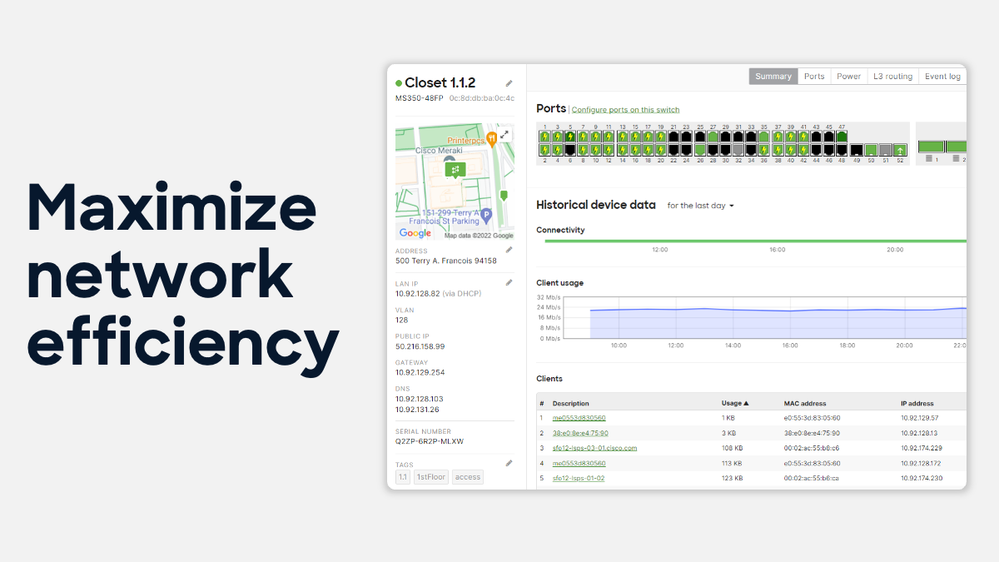999x562 pixels.
Task: Select uplink port 52 with arrow icon
Action: (x=899, y=149)
